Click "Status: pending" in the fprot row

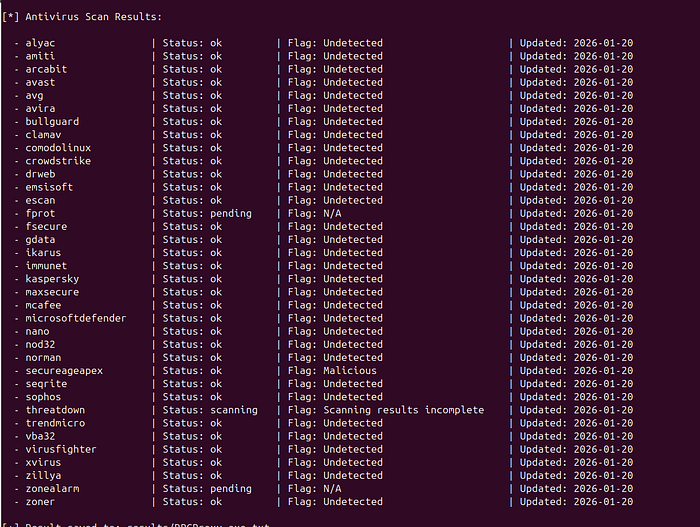(207, 213)
